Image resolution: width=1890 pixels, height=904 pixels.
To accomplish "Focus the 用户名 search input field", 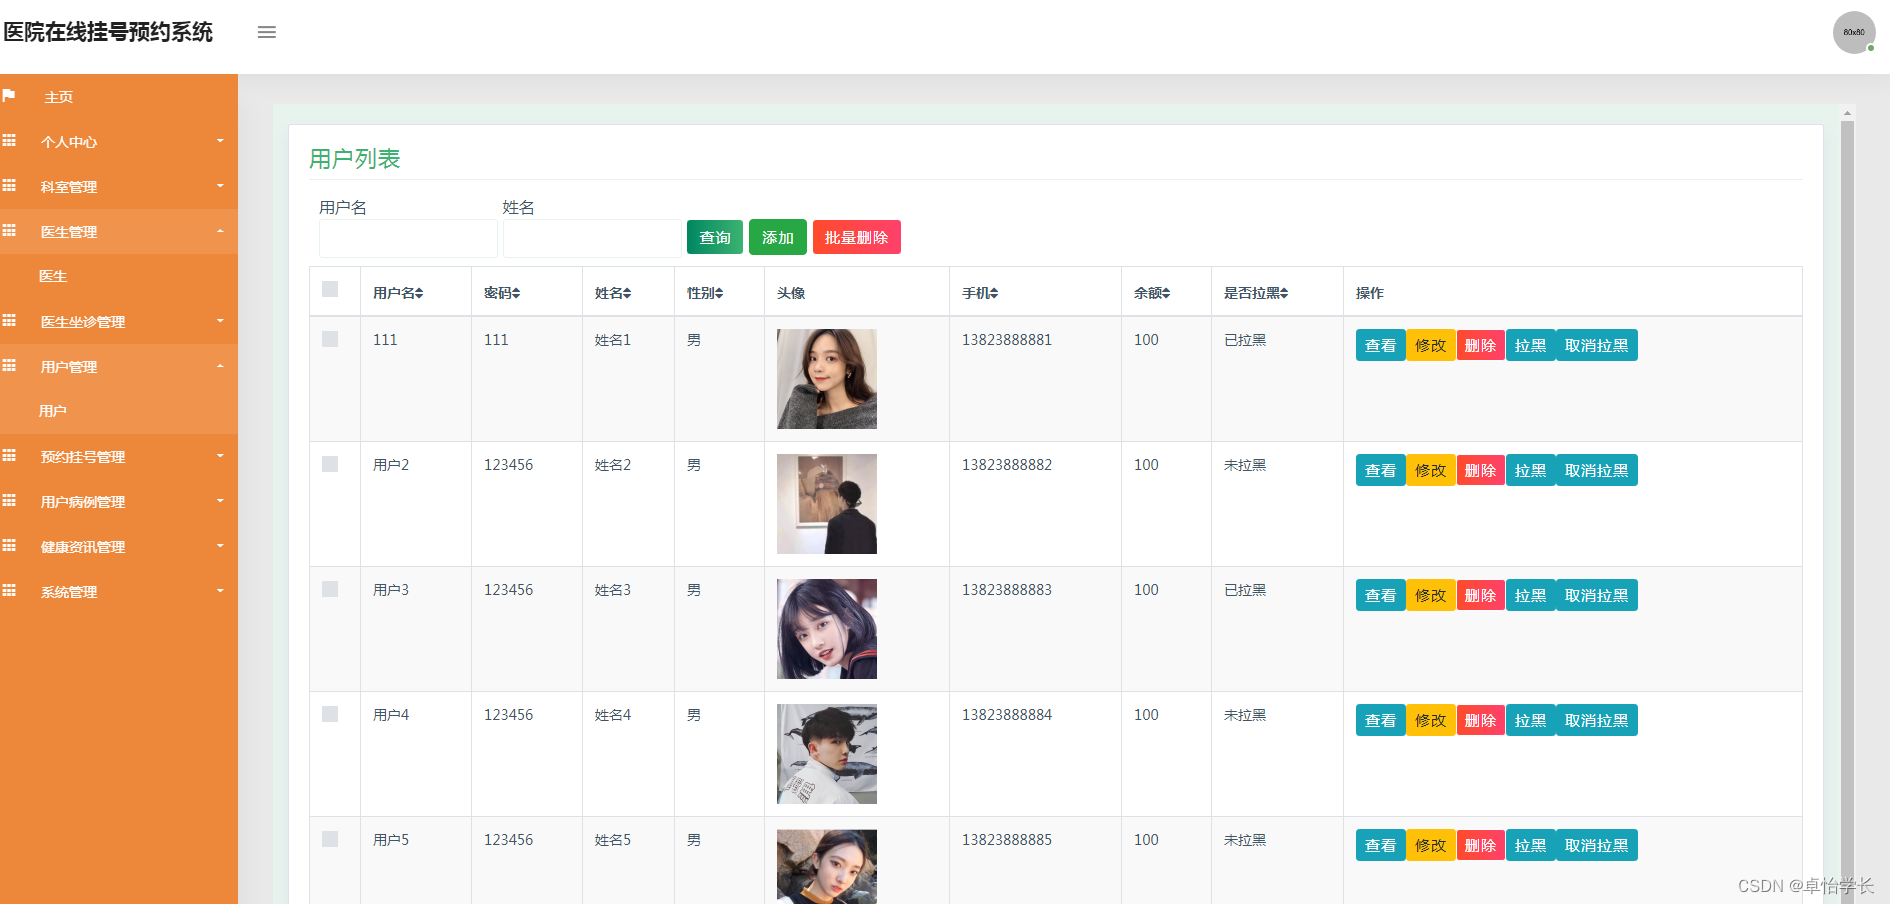I will pos(408,238).
